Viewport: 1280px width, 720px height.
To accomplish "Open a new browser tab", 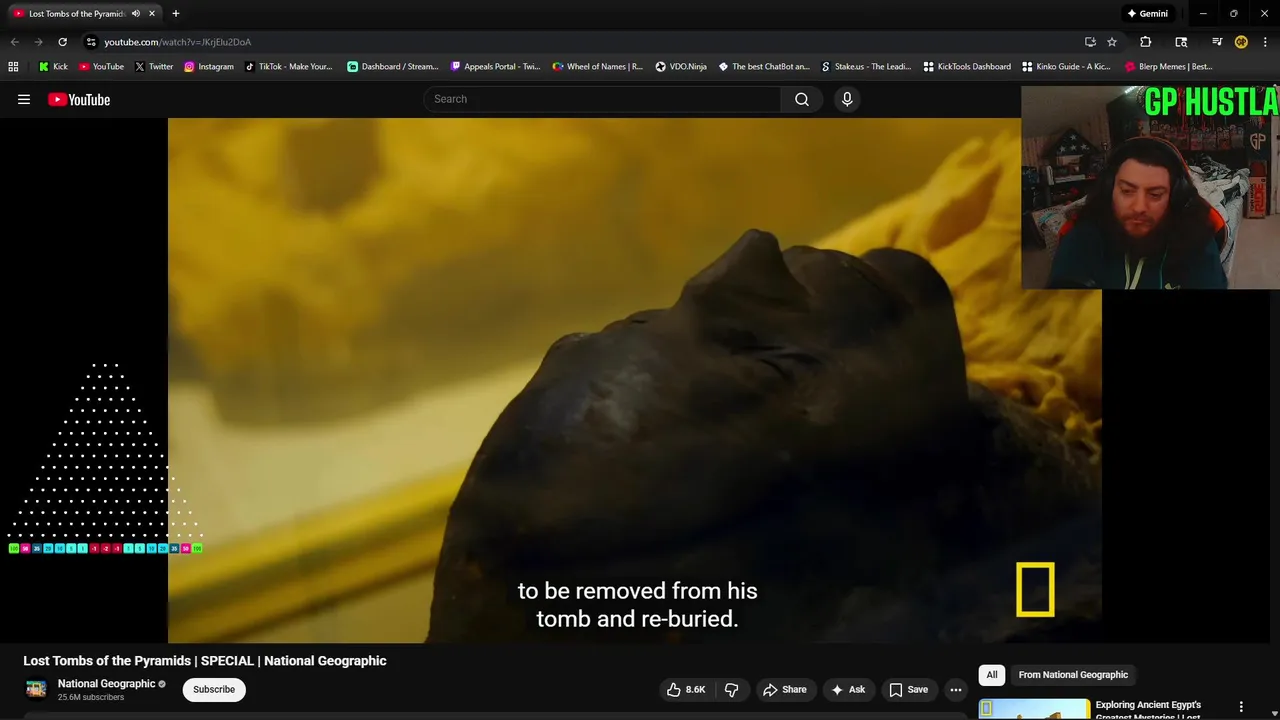I will point(176,14).
